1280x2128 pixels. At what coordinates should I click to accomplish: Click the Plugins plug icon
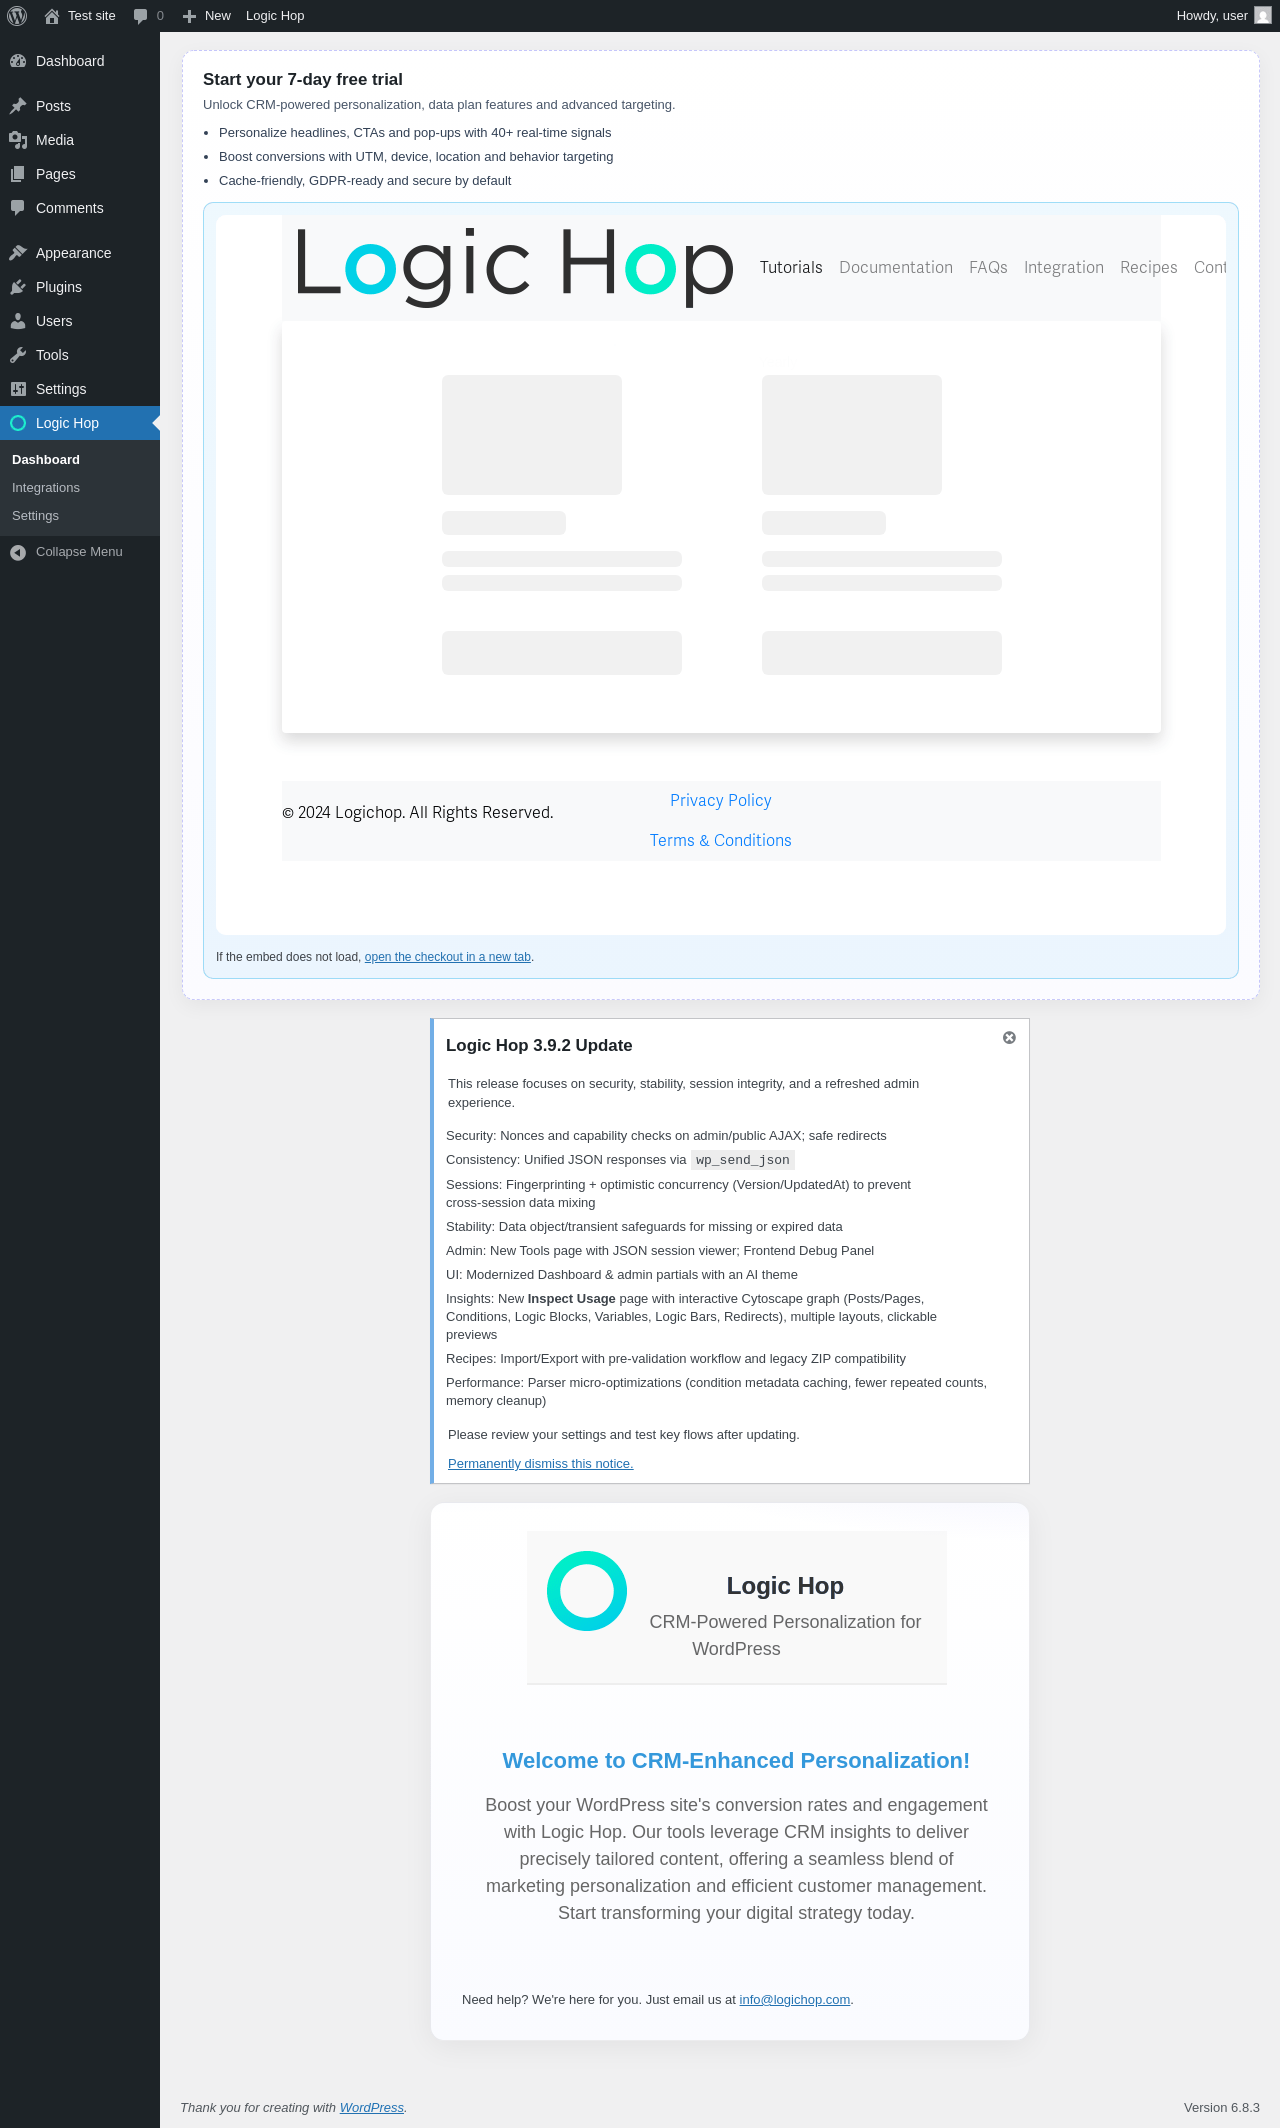pos(18,287)
